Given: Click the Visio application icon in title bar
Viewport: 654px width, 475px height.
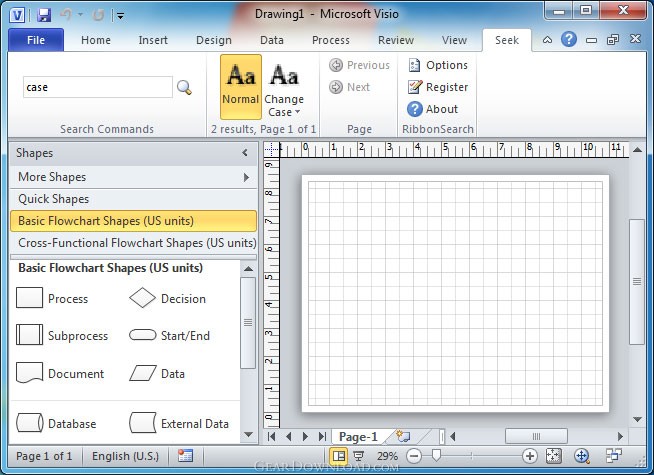Looking at the screenshot, I should (17, 15).
